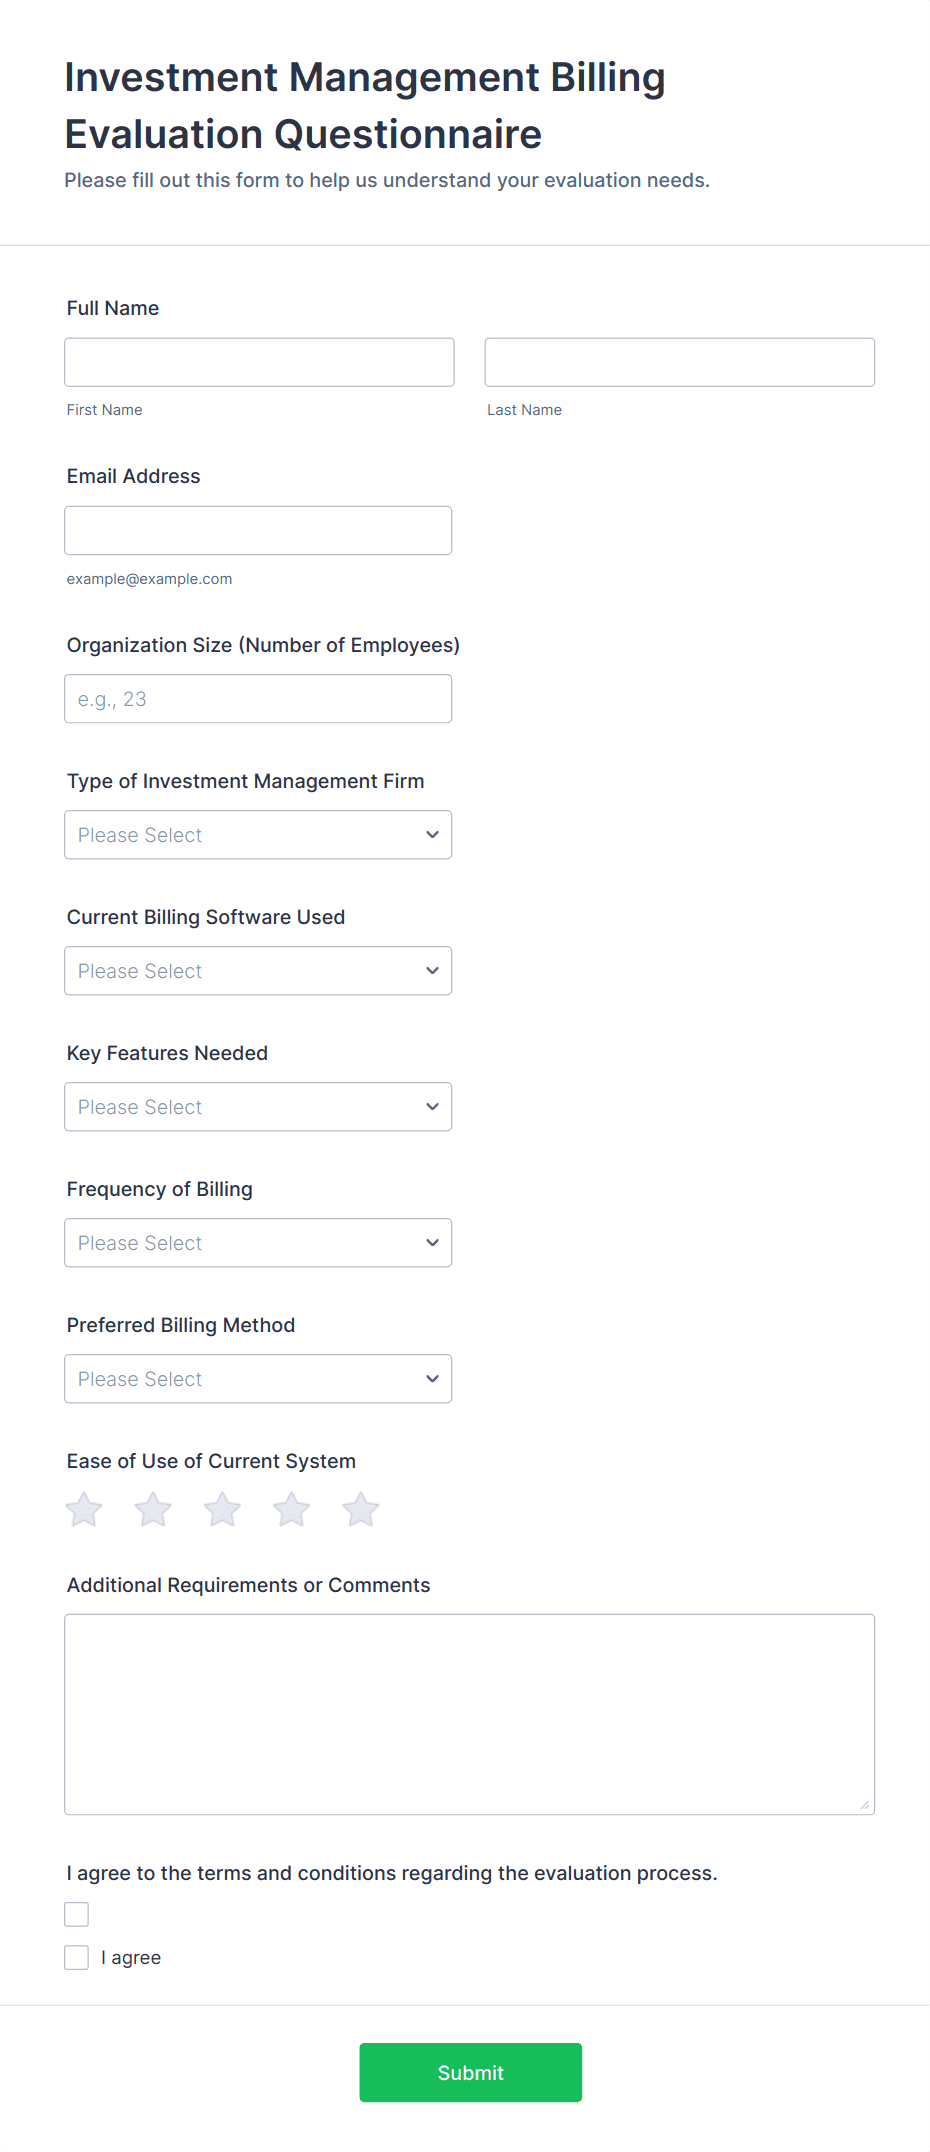
Task: Rate ease of use one star
Action: point(84,1510)
